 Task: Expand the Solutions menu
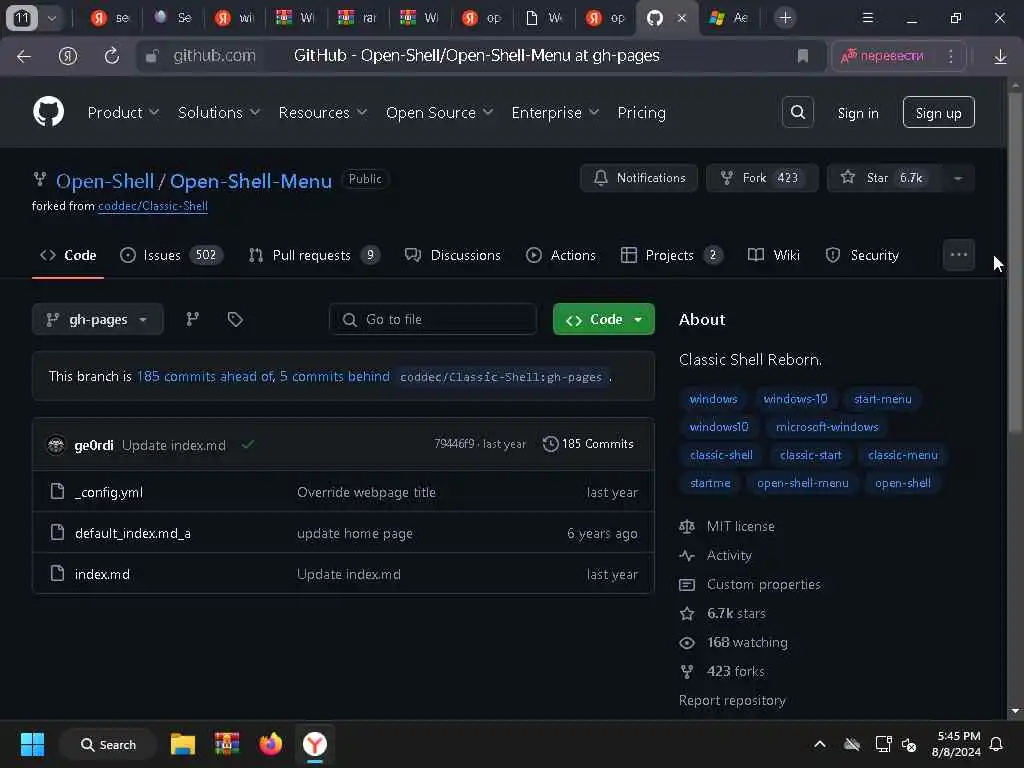[x=219, y=112]
